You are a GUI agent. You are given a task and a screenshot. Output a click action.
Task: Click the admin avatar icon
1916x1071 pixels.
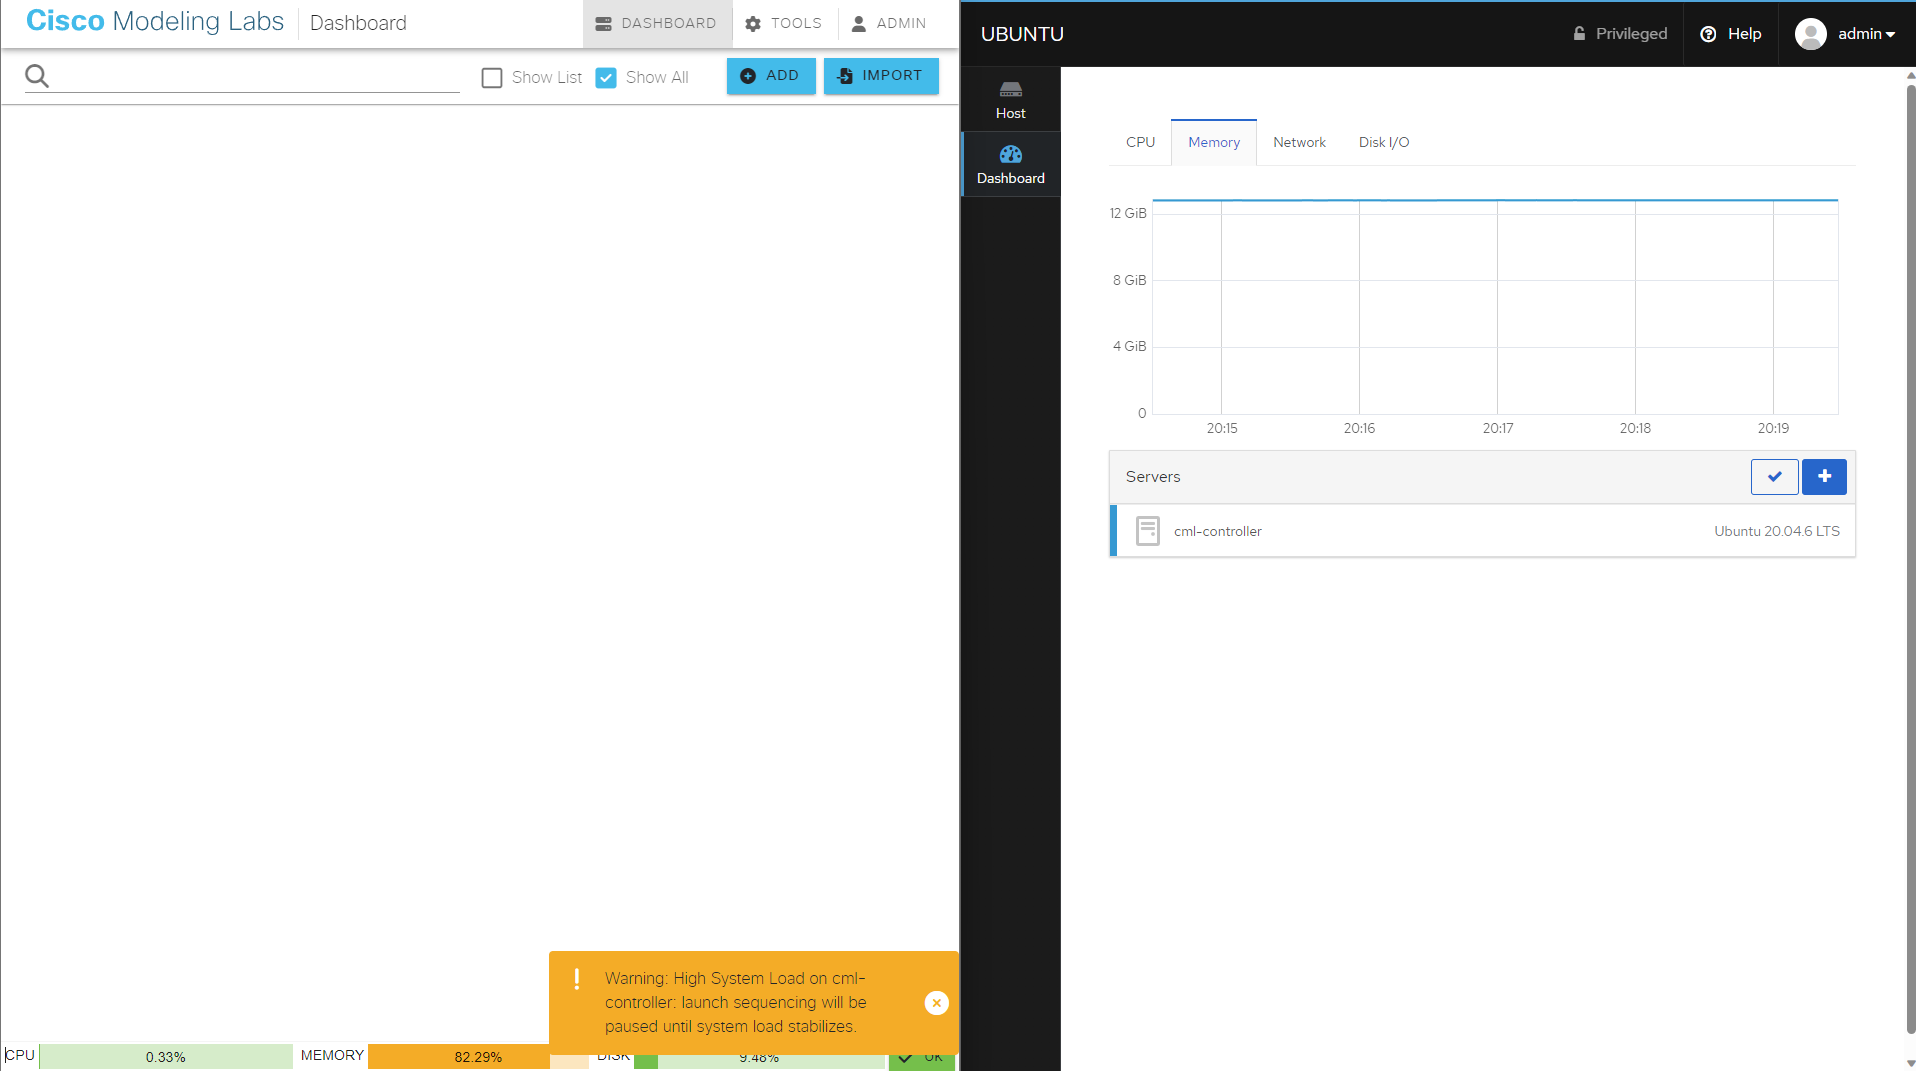click(1810, 33)
